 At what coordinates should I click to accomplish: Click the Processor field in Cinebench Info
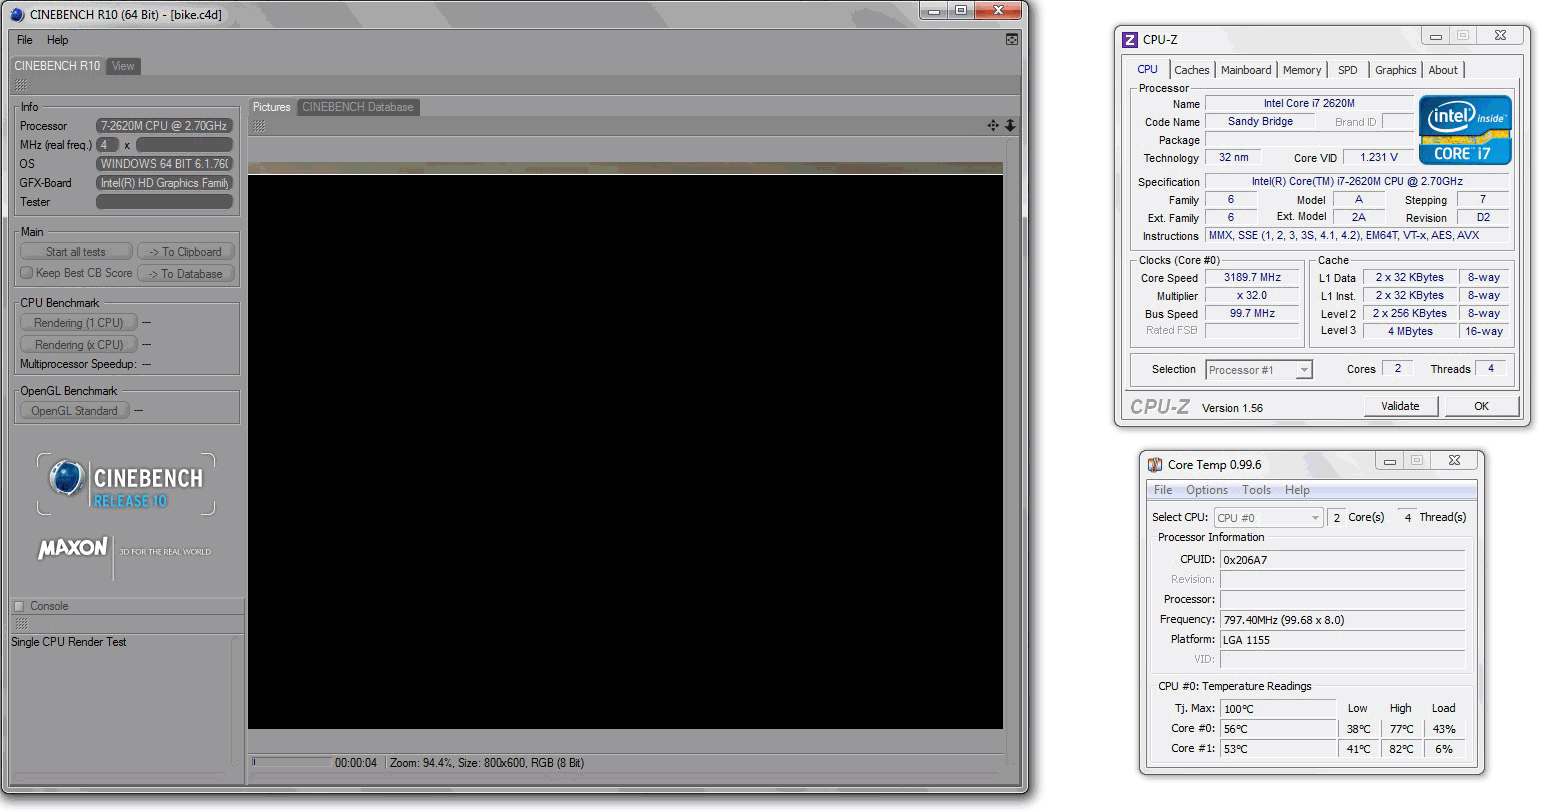click(165, 126)
